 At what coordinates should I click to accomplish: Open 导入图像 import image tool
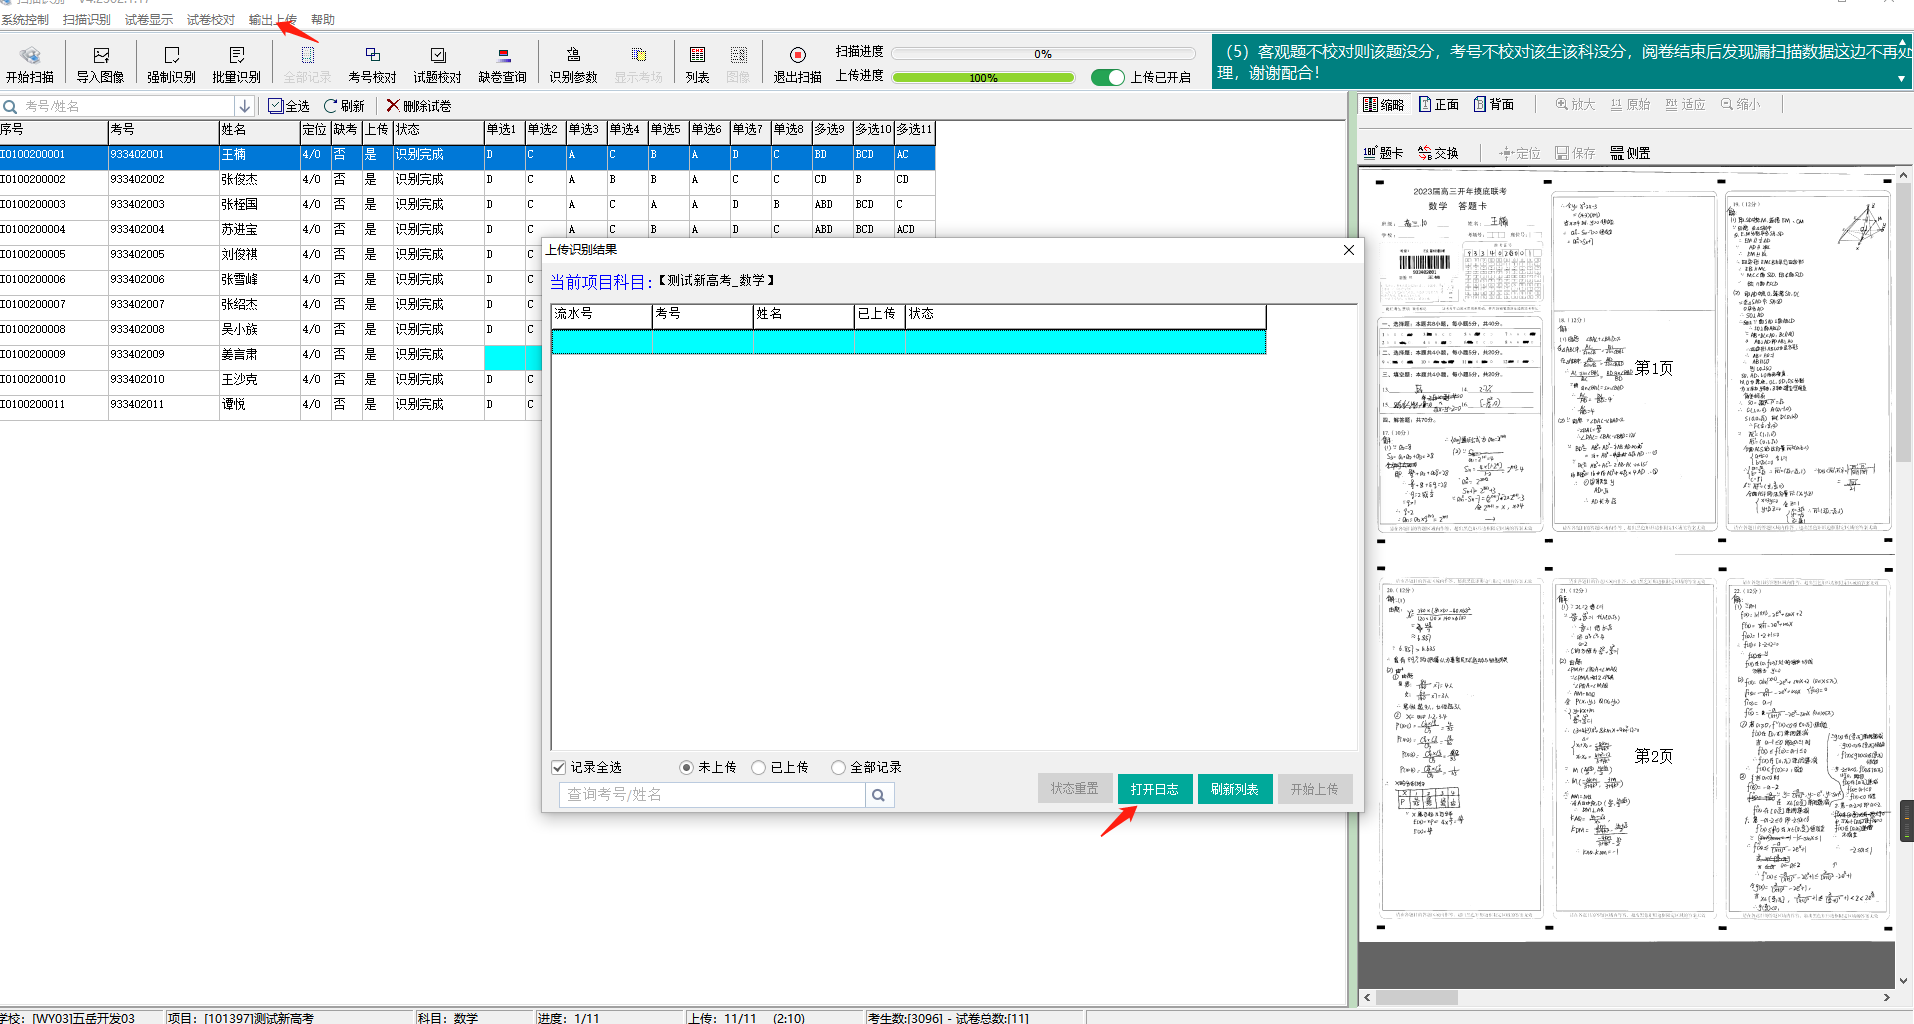coord(100,56)
